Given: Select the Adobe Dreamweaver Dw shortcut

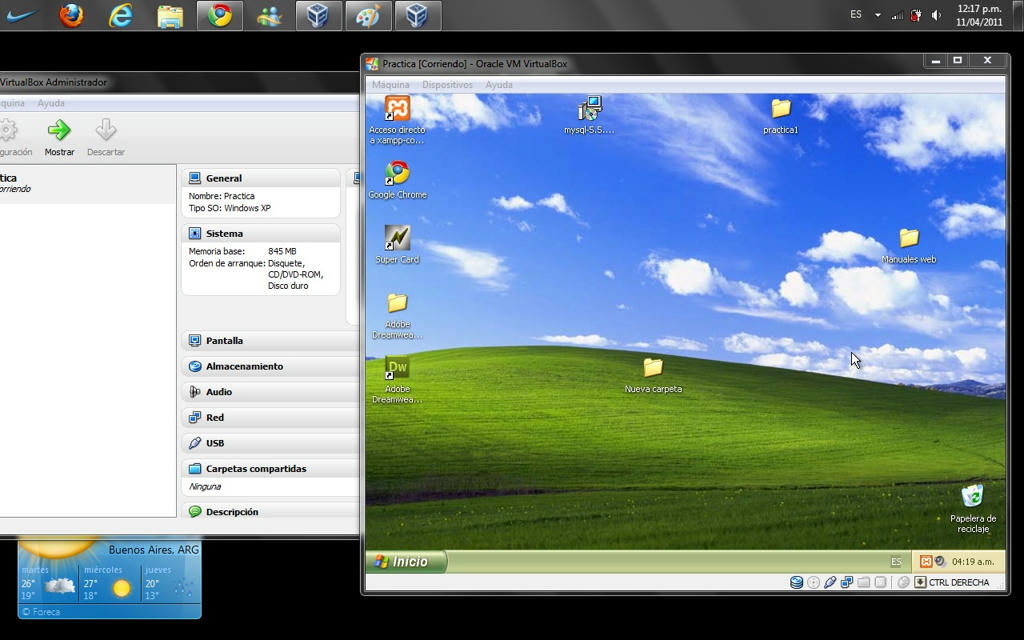Looking at the screenshot, I should 397,380.
